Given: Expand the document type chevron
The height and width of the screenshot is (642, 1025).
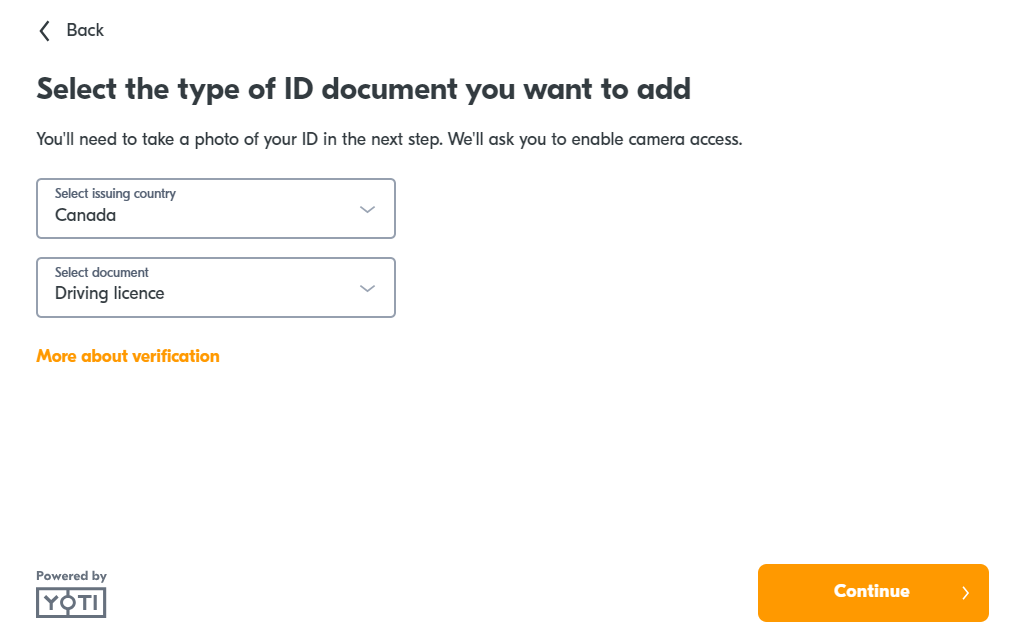Looking at the screenshot, I should click(367, 288).
